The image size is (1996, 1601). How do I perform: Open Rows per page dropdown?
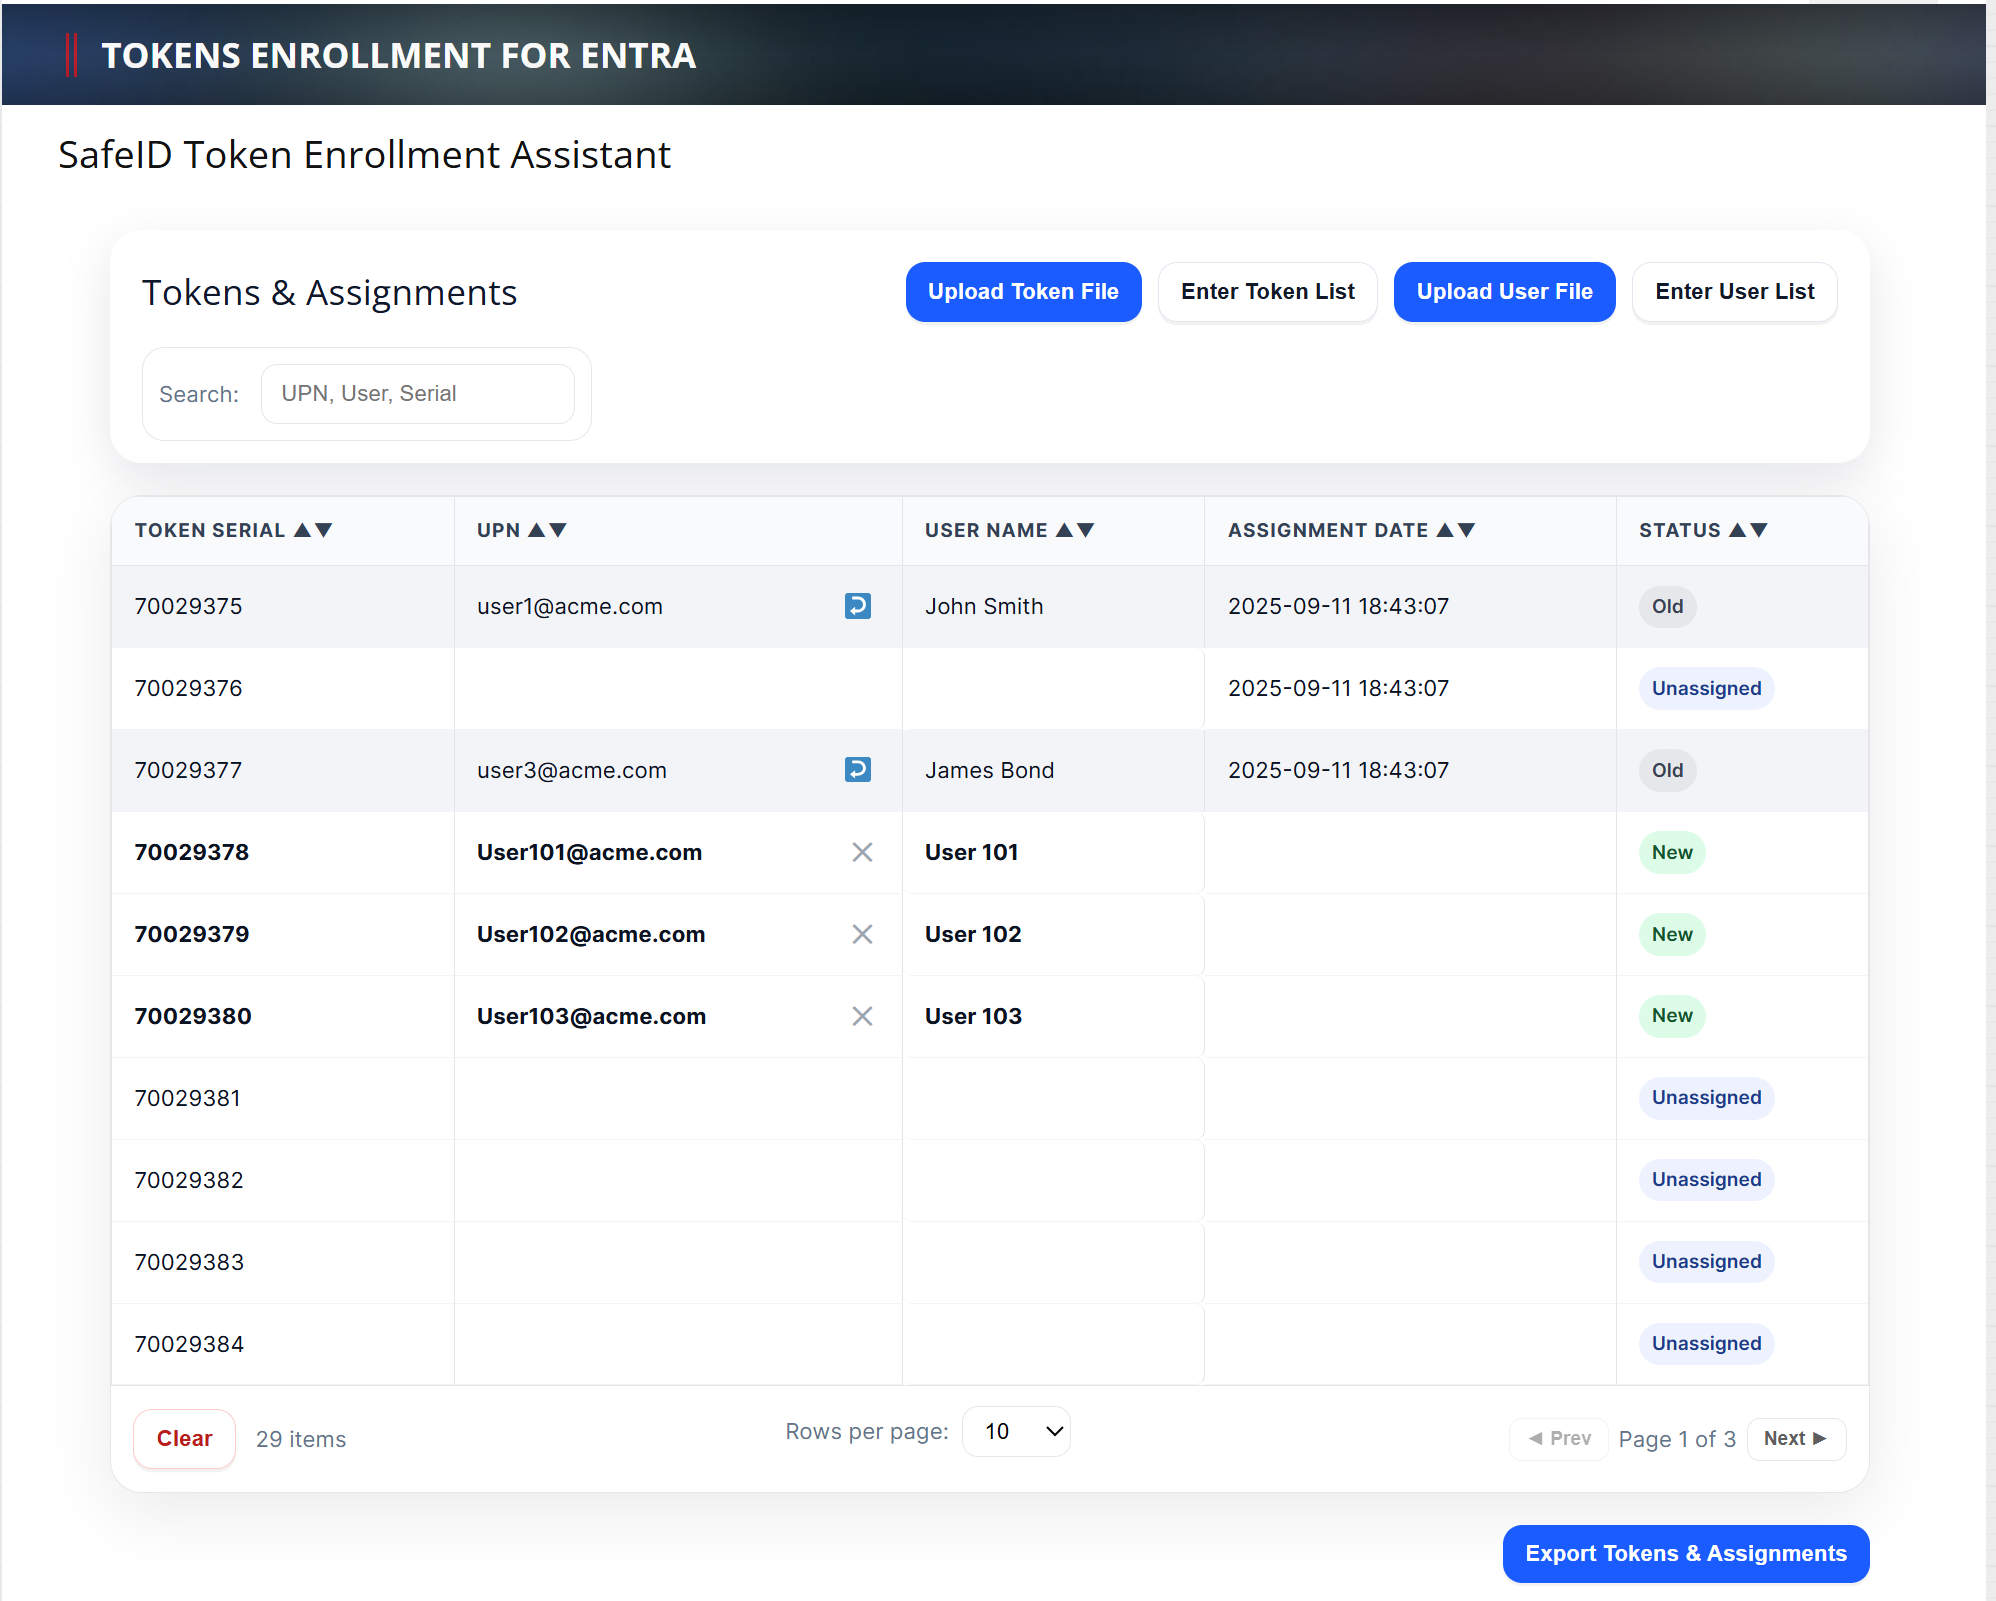(1016, 1432)
